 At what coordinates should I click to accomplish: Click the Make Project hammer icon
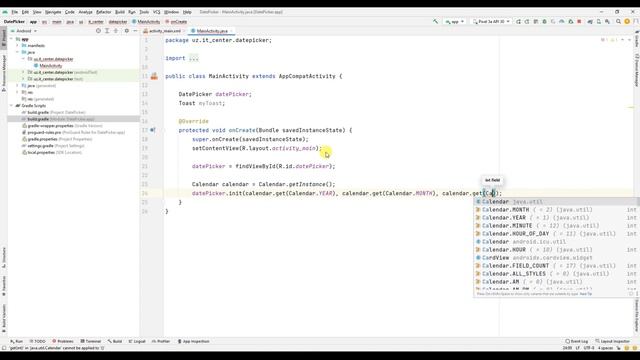pyautogui.click(x=436, y=22)
